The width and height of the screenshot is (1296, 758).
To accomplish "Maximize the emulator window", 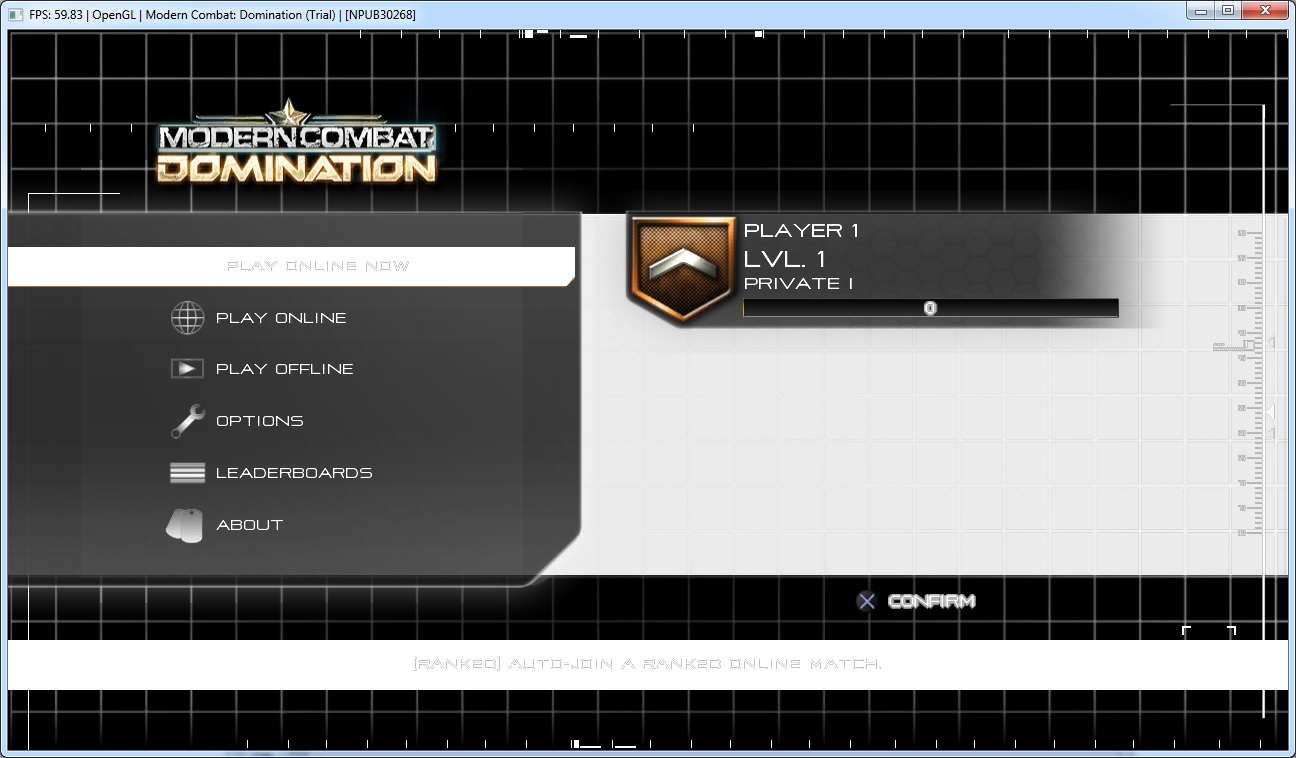I will click(x=1227, y=12).
